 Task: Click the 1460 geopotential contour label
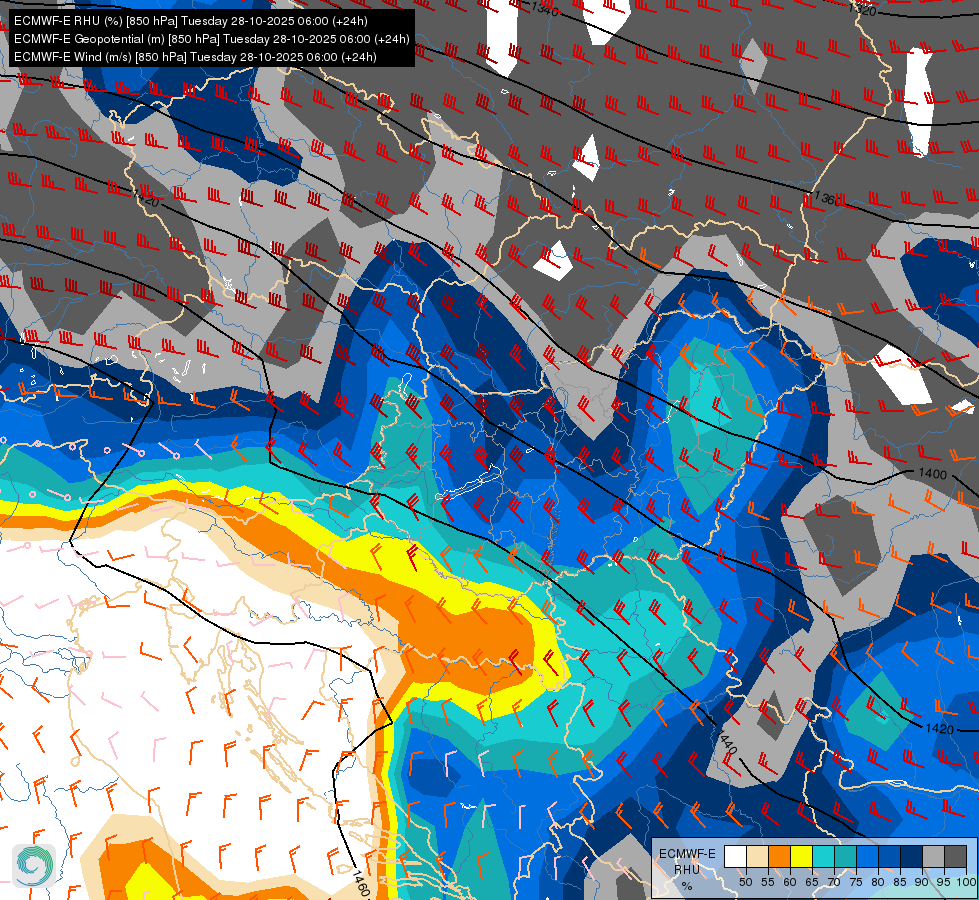[x=360, y=883]
